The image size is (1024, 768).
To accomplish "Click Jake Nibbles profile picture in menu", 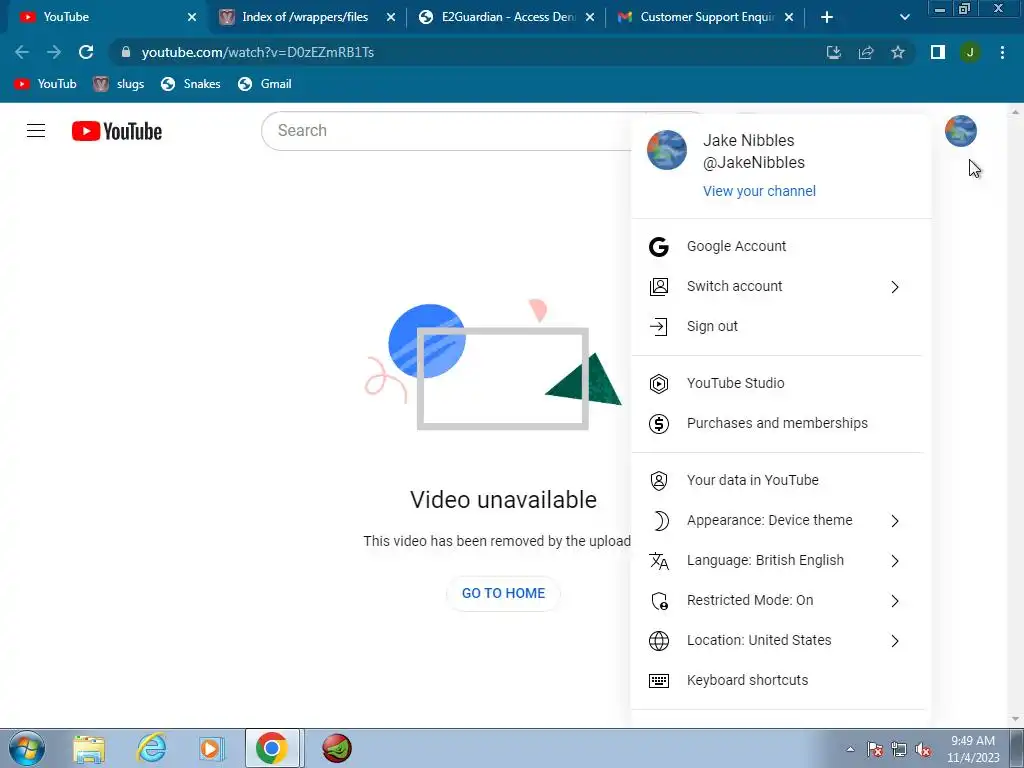I will [667, 150].
